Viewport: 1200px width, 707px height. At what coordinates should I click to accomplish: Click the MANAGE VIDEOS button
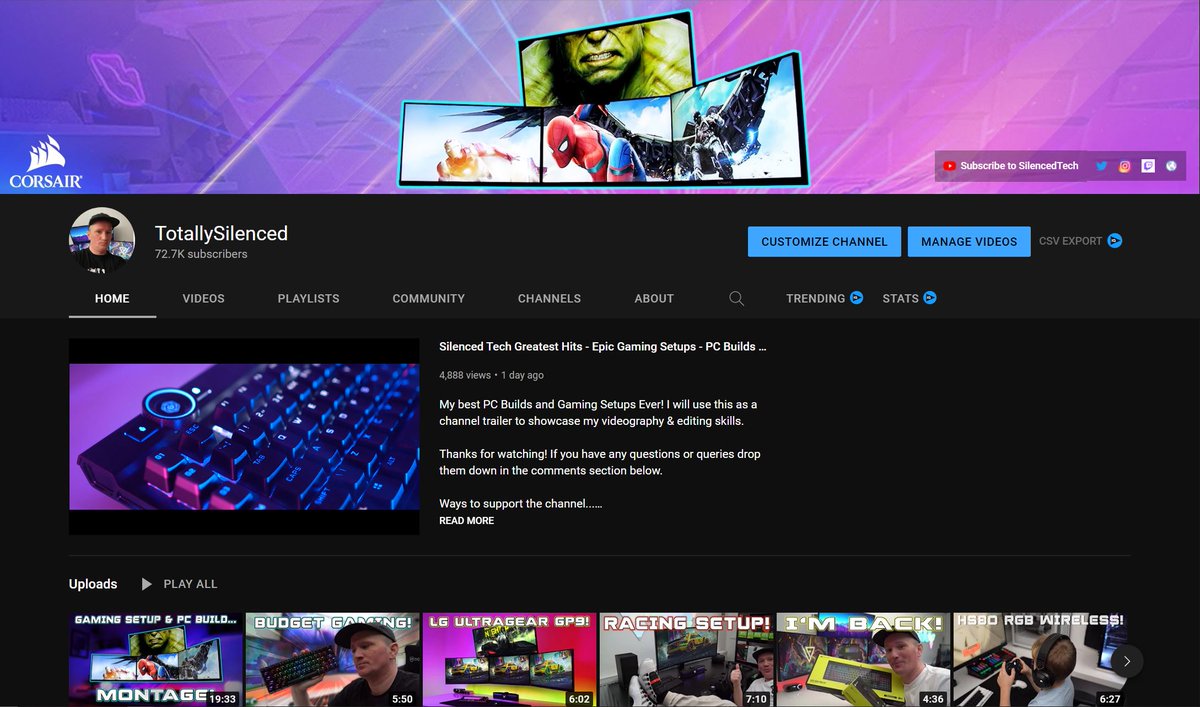[969, 241]
